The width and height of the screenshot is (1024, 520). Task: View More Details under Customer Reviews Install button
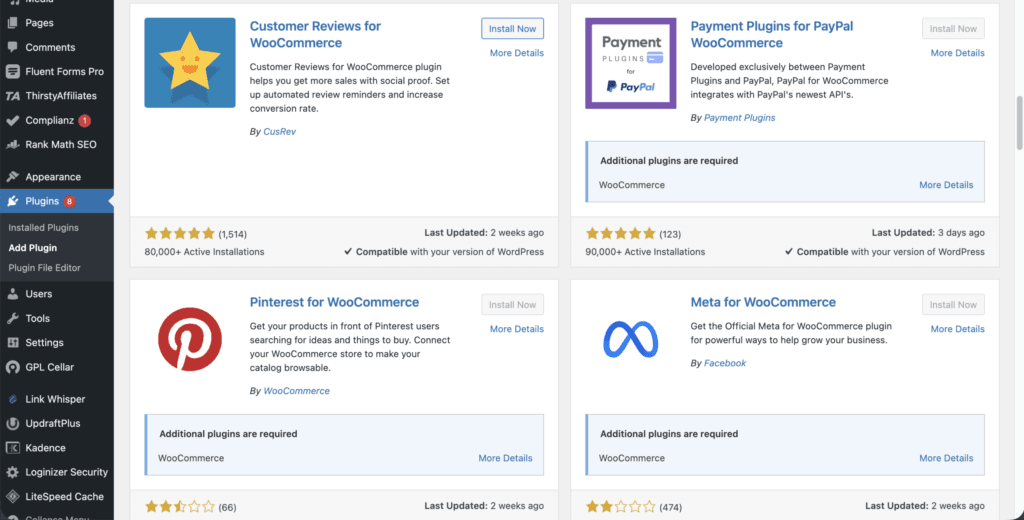[x=517, y=53]
